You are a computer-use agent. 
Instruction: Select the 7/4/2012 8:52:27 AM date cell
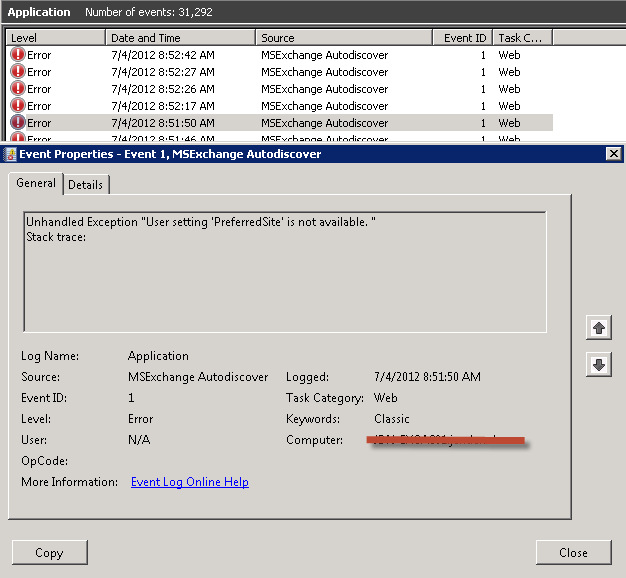coord(163,72)
